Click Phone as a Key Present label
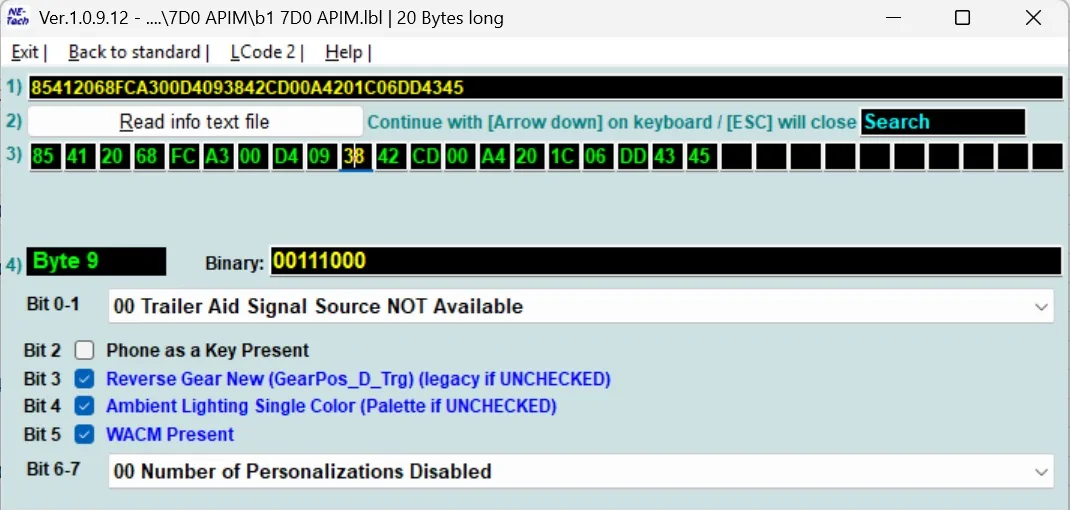This screenshot has height=510, width=1070. point(207,351)
